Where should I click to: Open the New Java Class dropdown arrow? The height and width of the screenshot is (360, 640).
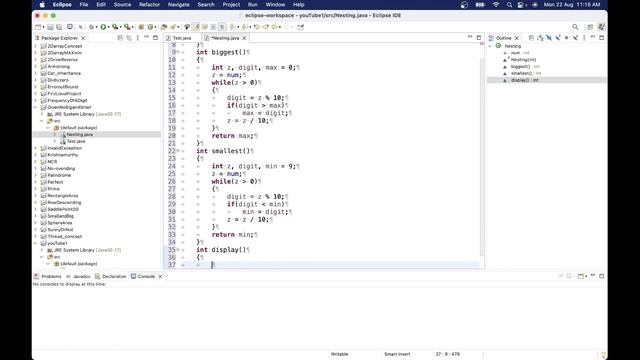coord(156,27)
